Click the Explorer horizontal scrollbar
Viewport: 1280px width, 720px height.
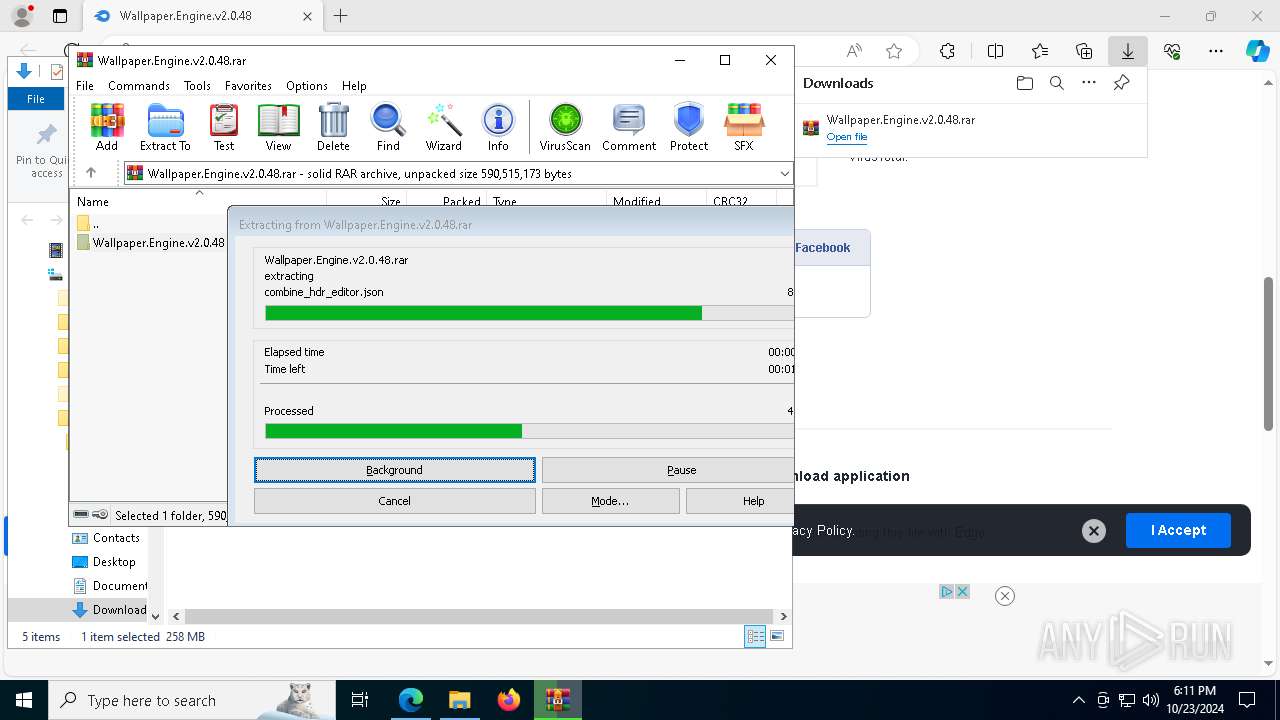coord(478,617)
